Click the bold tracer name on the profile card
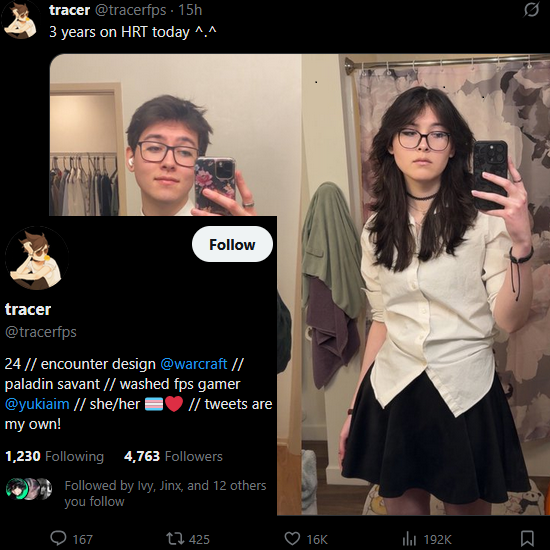 pyautogui.click(x=28, y=309)
